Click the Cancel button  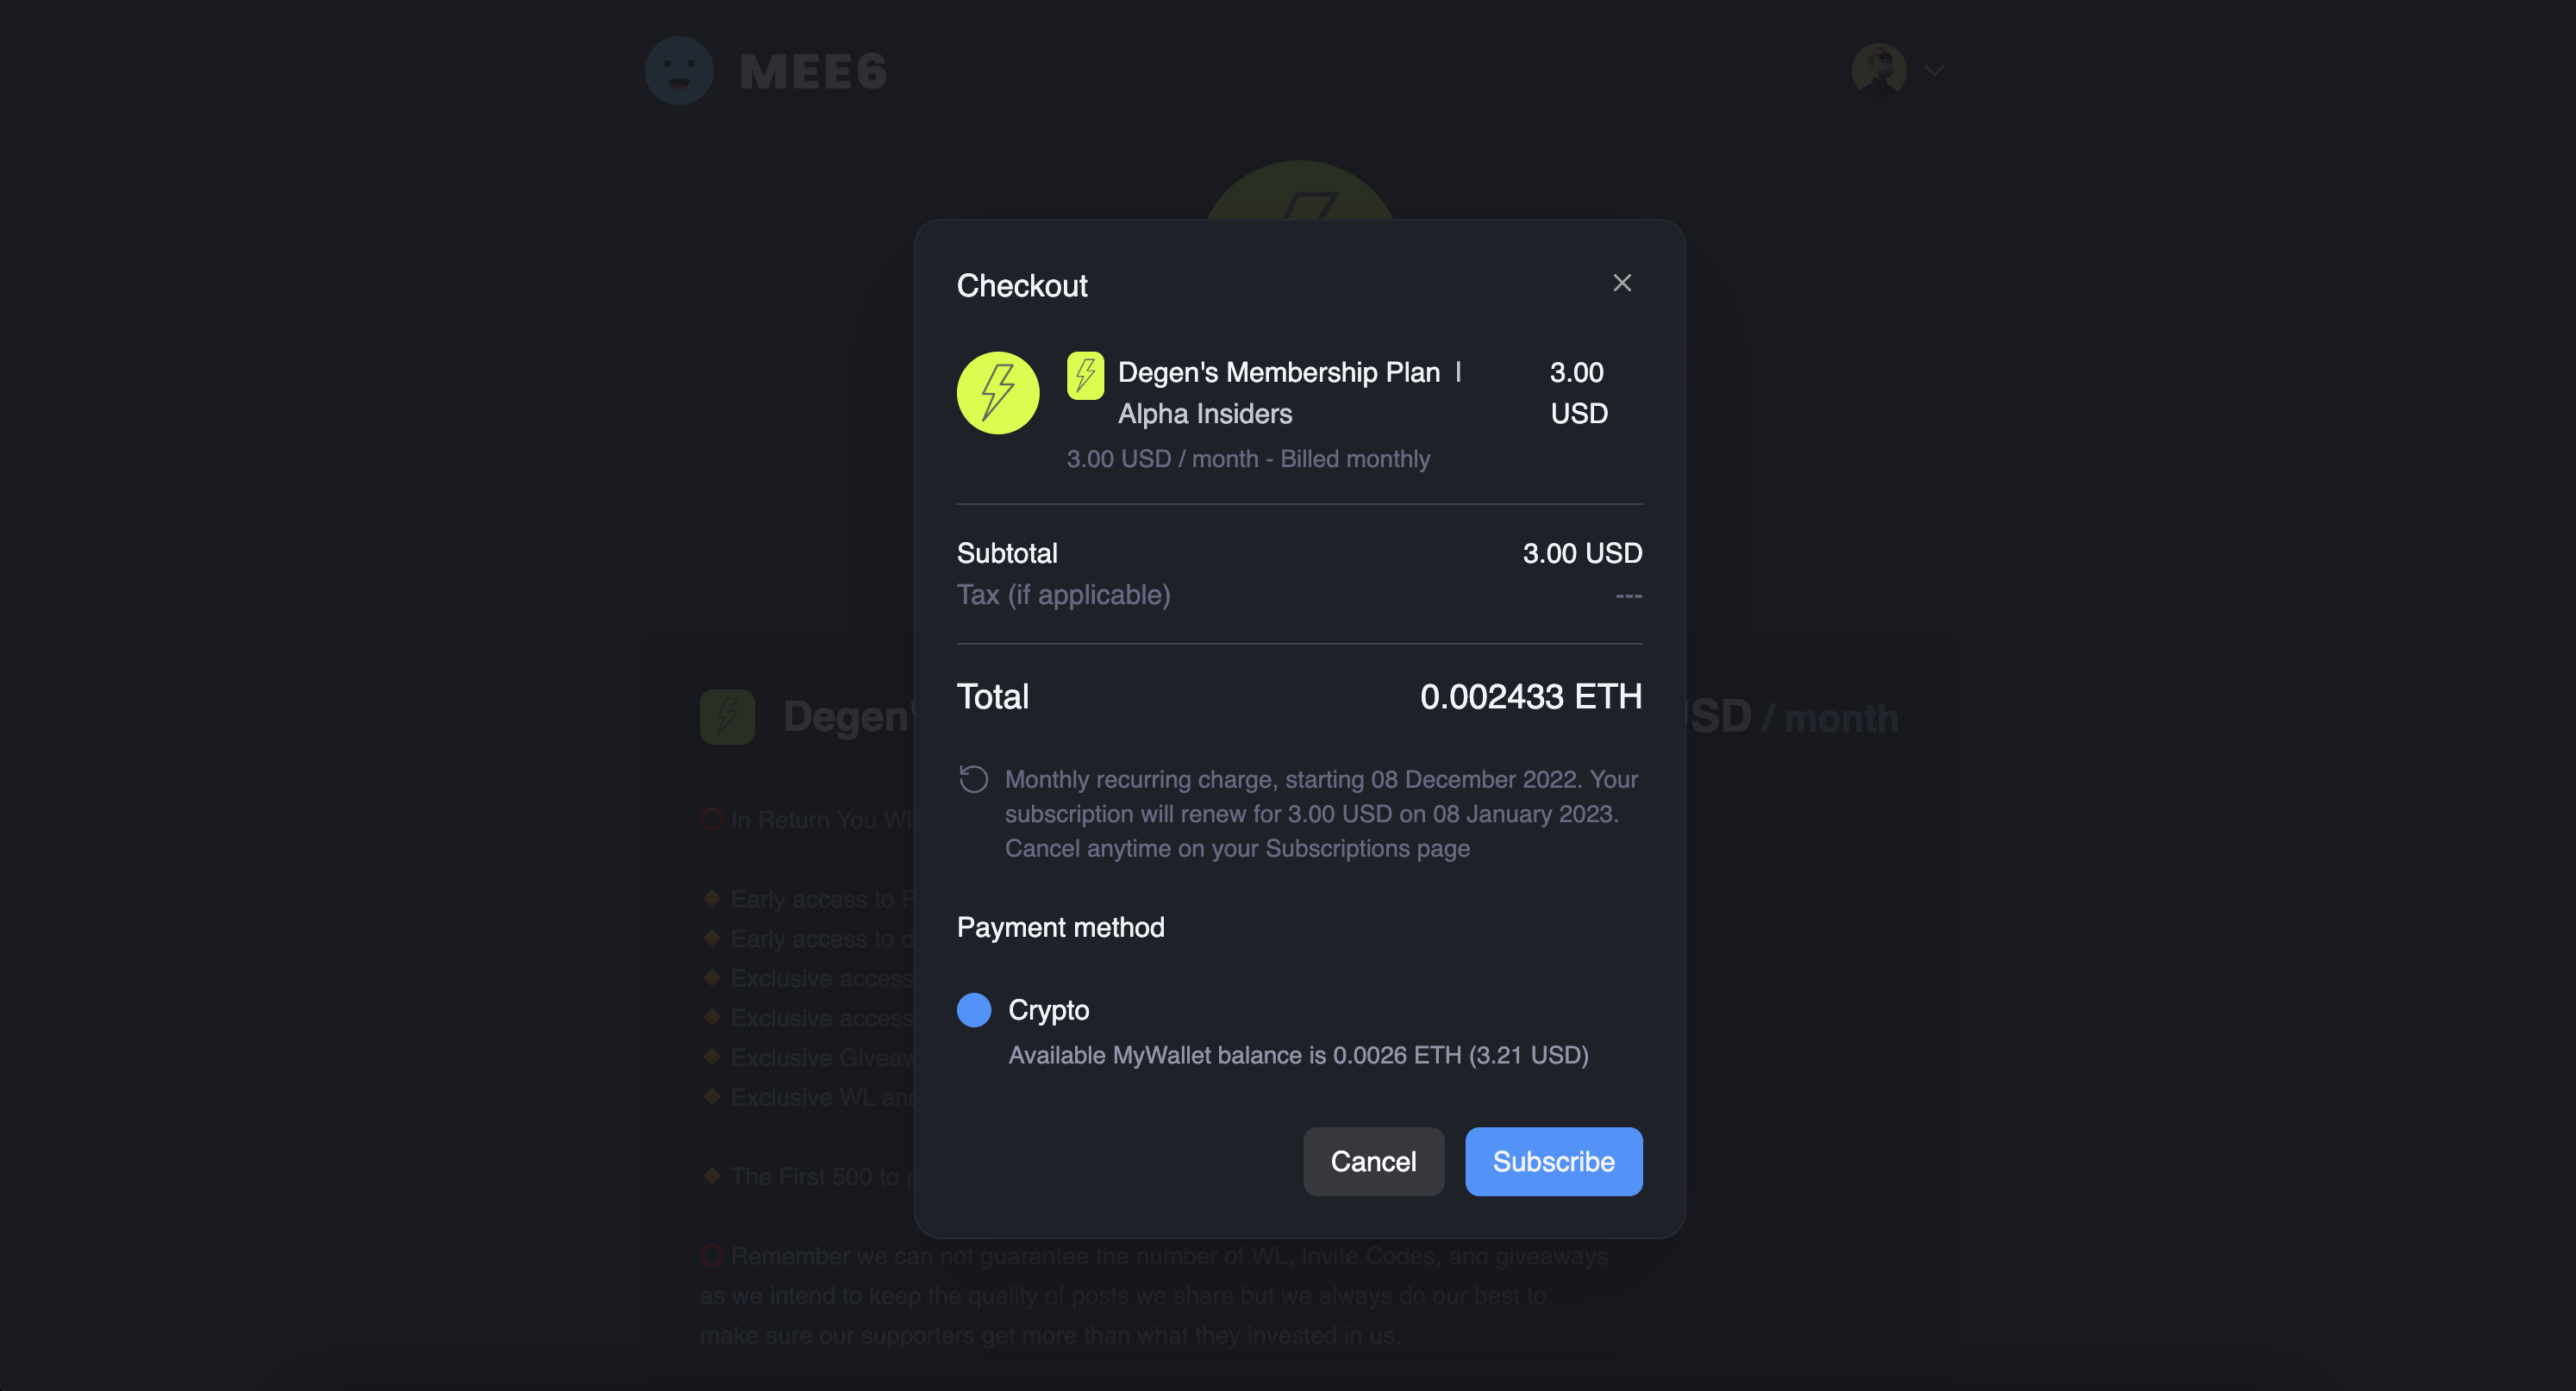(x=1373, y=1161)
